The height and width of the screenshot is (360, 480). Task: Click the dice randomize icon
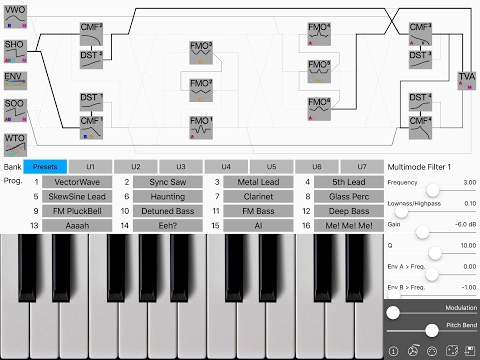(451, 351)
